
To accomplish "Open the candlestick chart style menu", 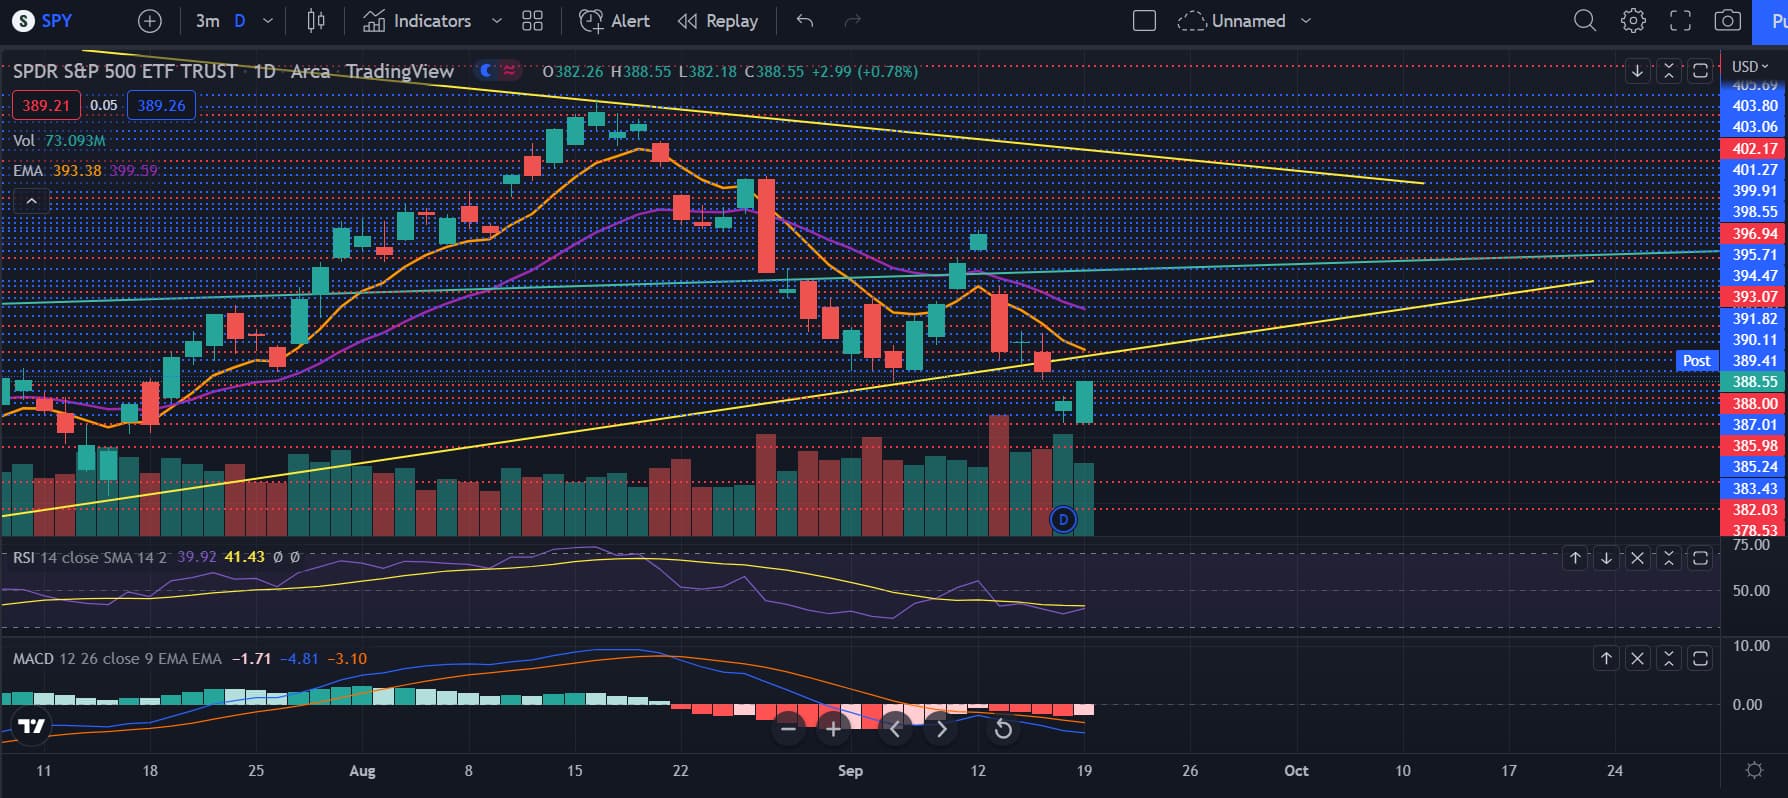I will [316, 20].
